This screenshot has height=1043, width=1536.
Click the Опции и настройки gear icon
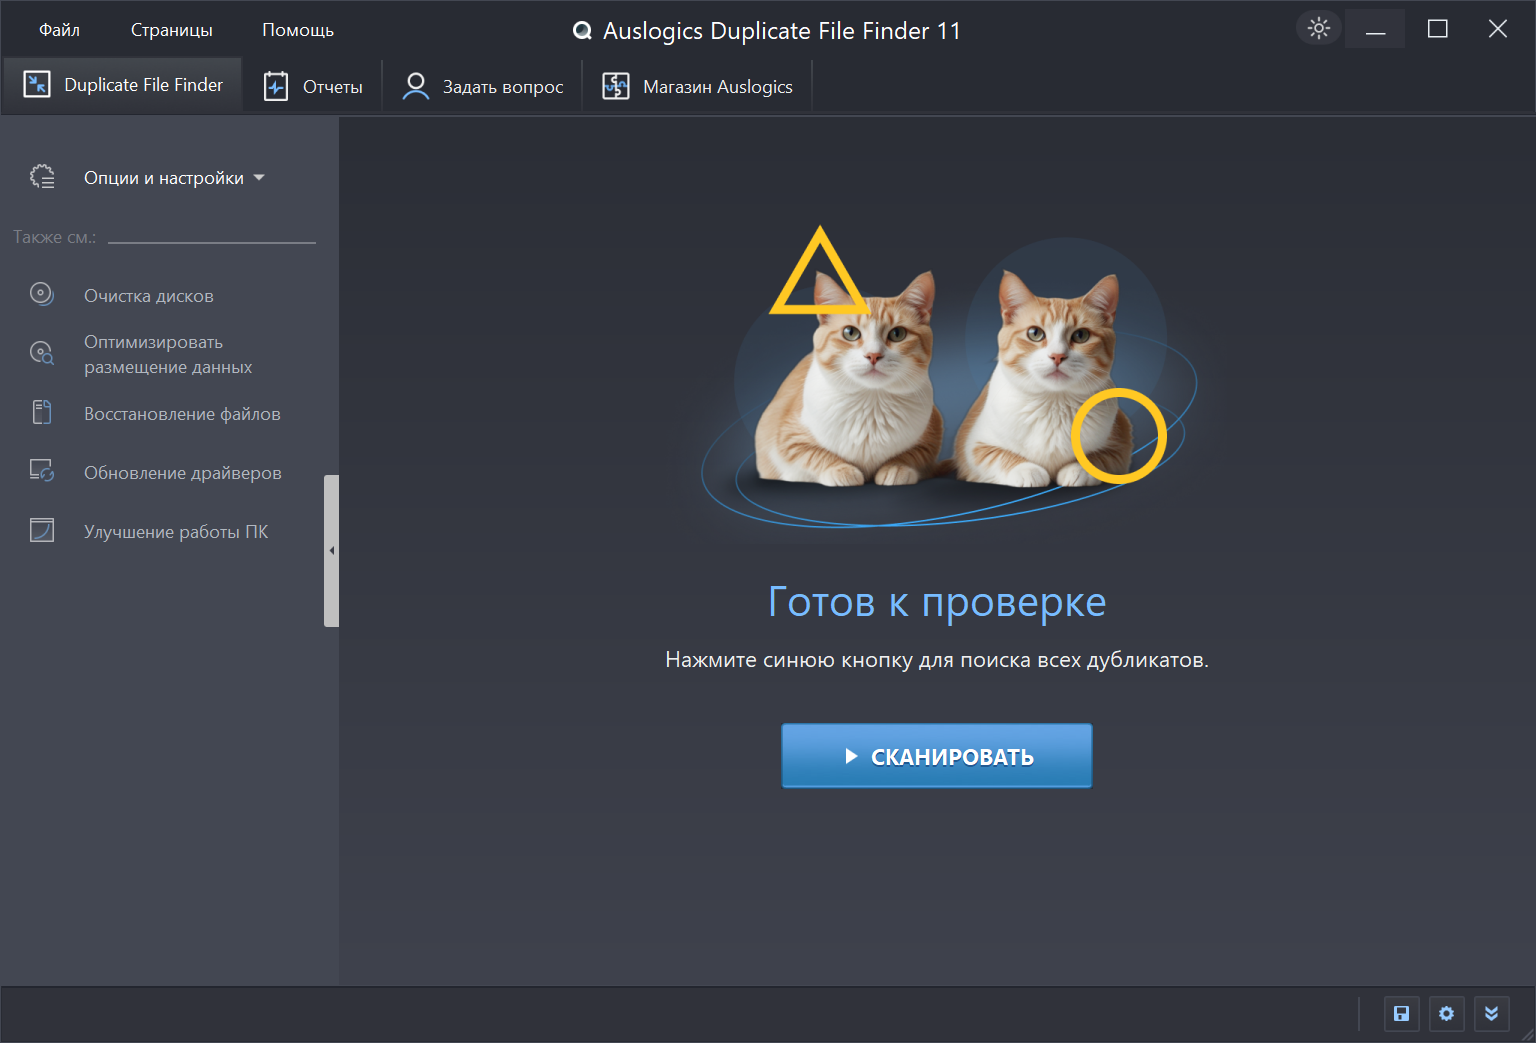[x=42, y=177]
